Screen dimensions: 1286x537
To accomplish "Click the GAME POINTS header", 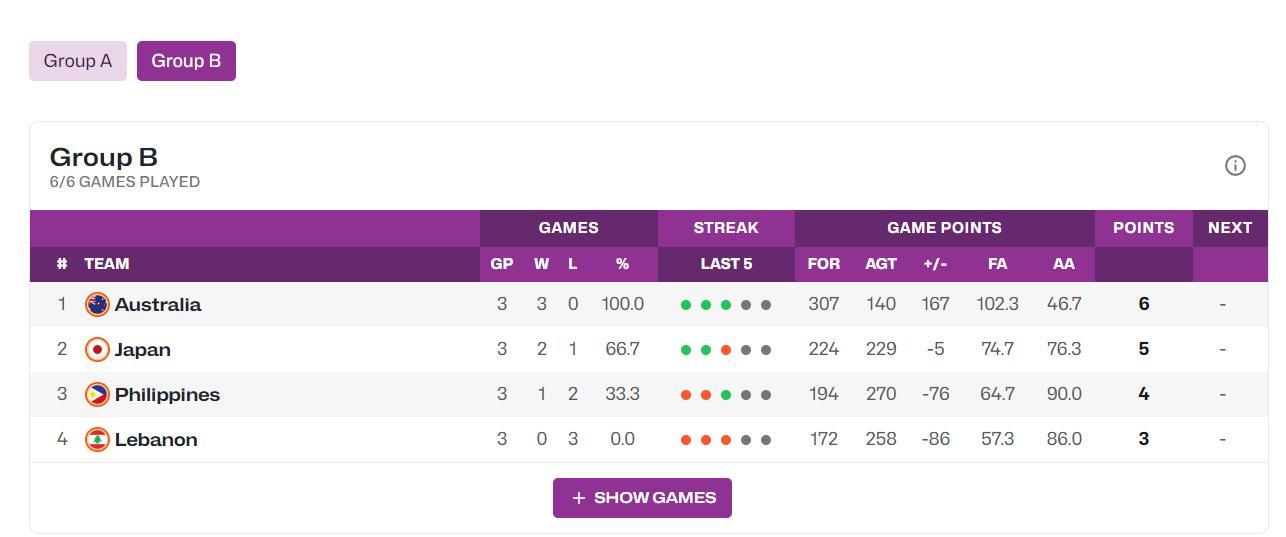I will click(944, 228).
